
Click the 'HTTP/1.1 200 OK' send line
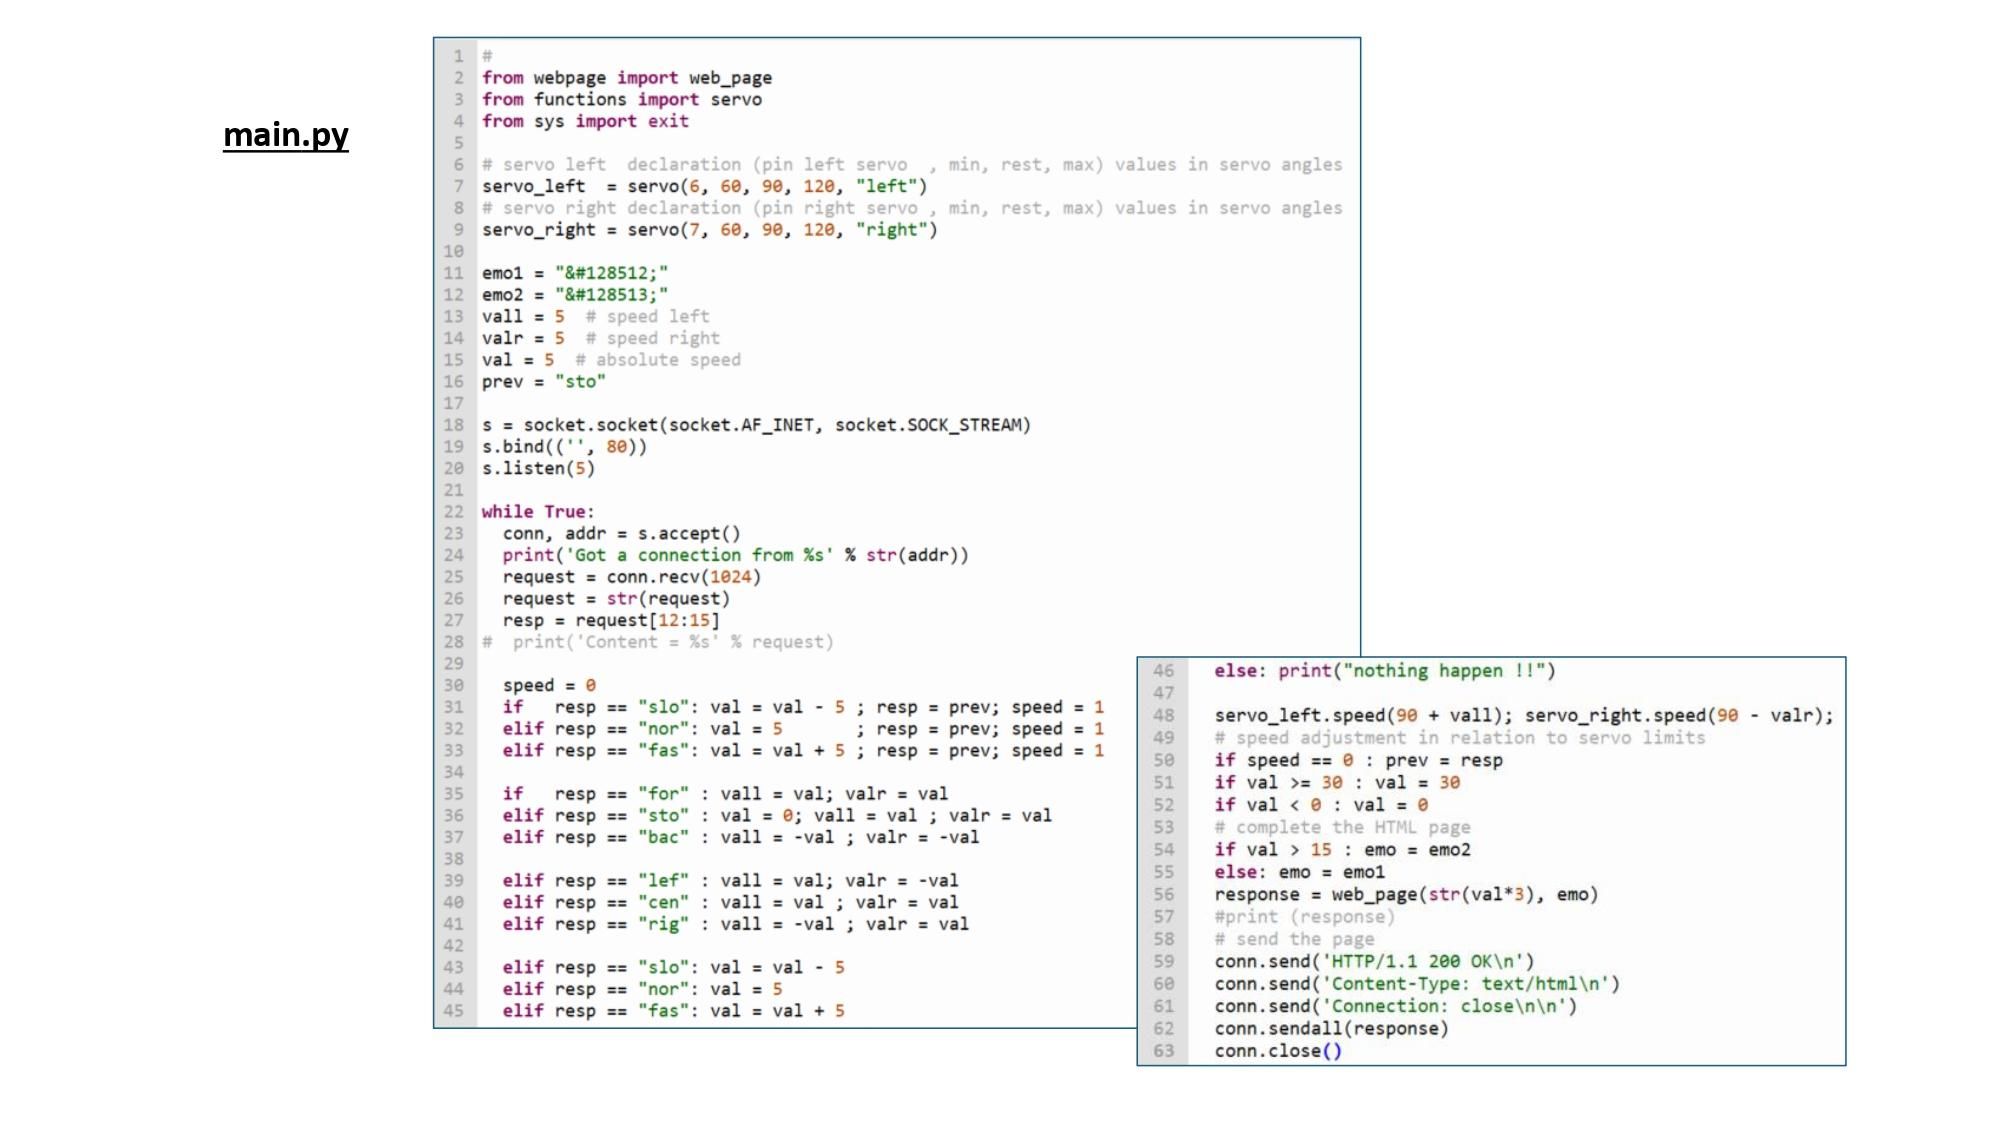[x=1374, y=962]
